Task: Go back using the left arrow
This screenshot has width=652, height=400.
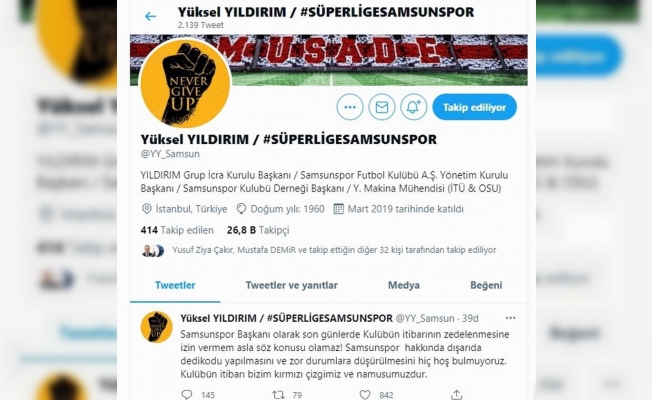Action: point(150,17)
